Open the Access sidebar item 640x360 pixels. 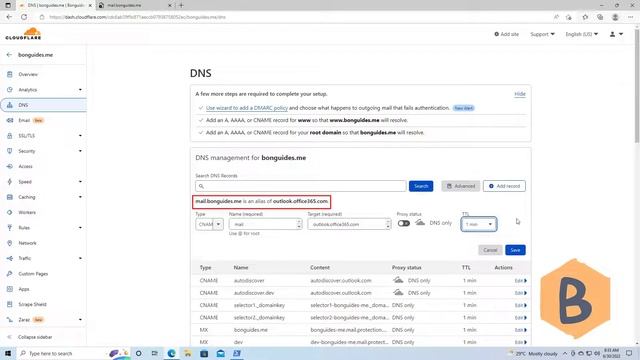pos(25,167)
